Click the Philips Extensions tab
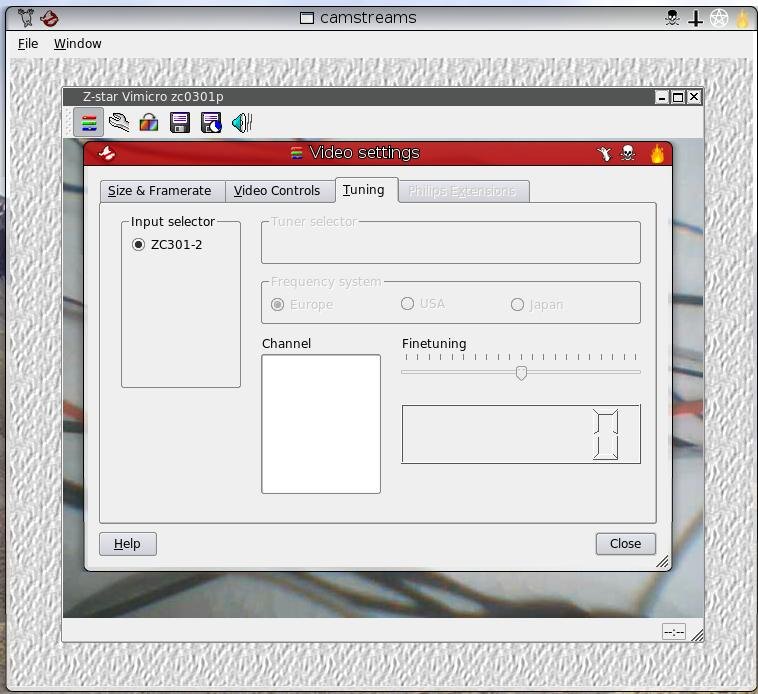758x694 pixels. tap(464, 191)
